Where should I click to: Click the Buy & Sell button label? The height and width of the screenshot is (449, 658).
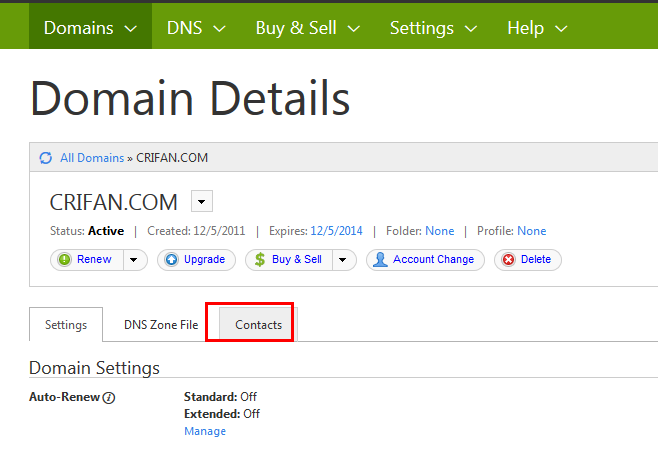tap(297, 259)
